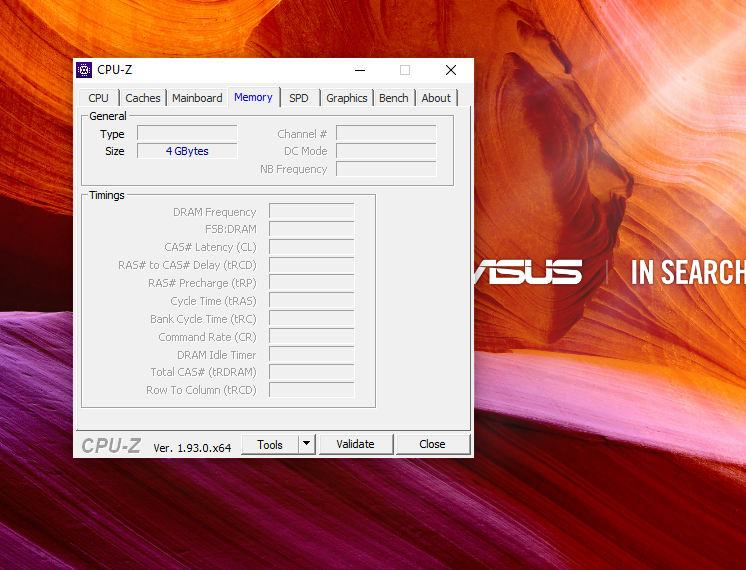Click the Row To Column (tRCD) value box
Viewport: 746px width, 570px height.
click(x=312, y=390)
